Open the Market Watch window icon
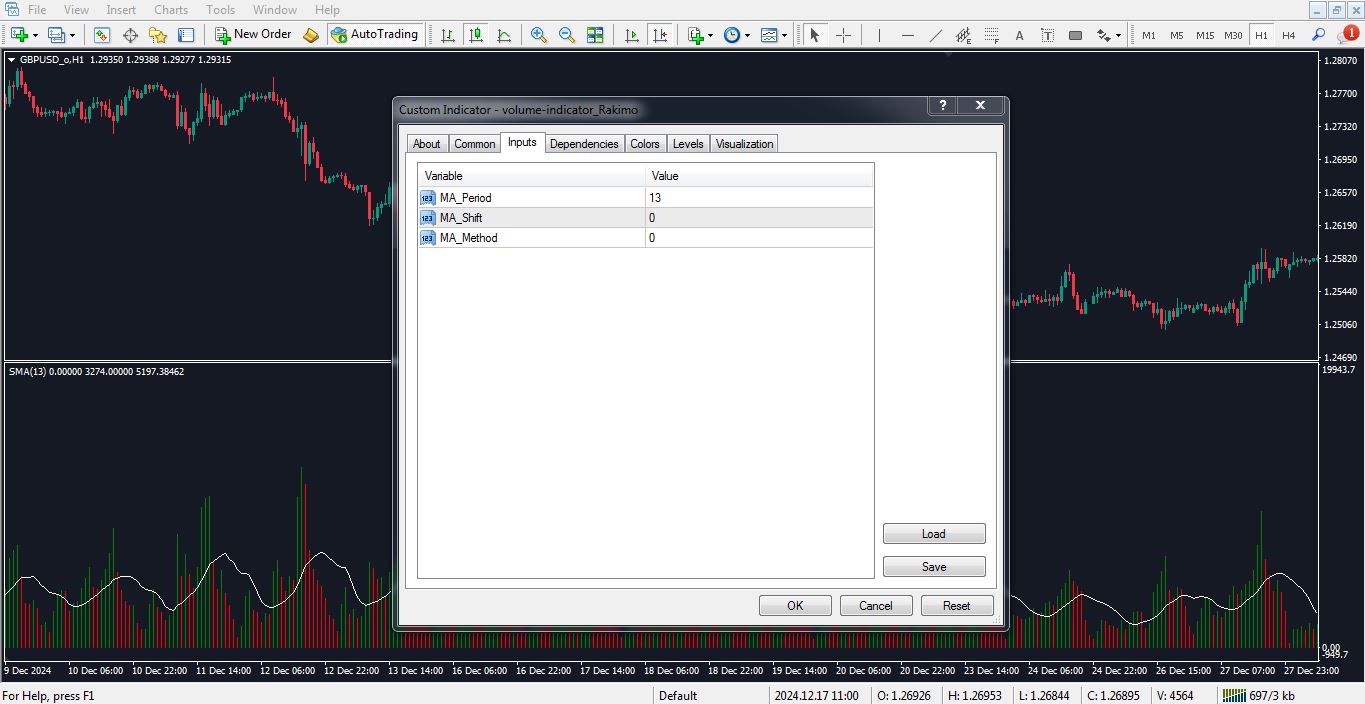This screenshot has height=704, width=1365. pos(102,35)
